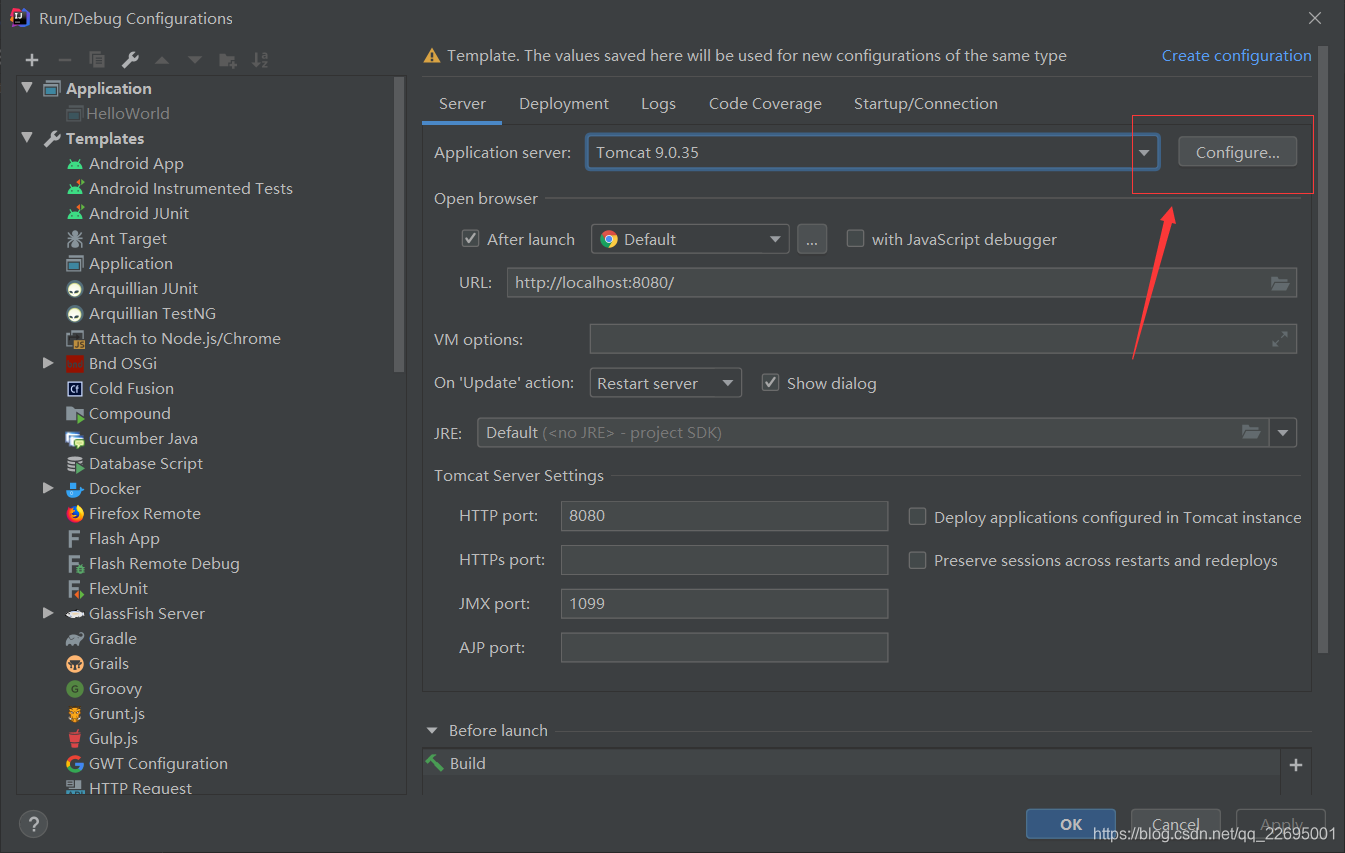Sort configurations alphabetically icon
The image size is (1345, 853).
[x=260, y=60]
